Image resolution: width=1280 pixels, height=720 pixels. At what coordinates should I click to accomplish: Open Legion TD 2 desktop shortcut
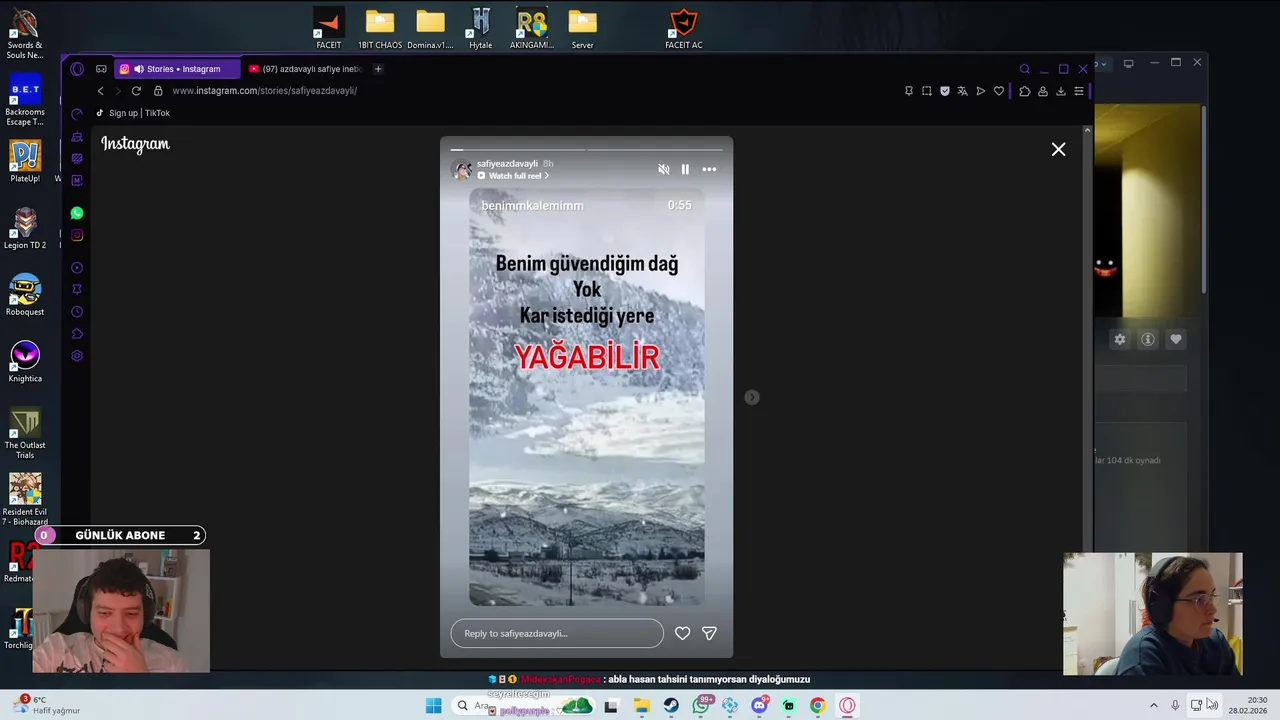click(25, 228)
